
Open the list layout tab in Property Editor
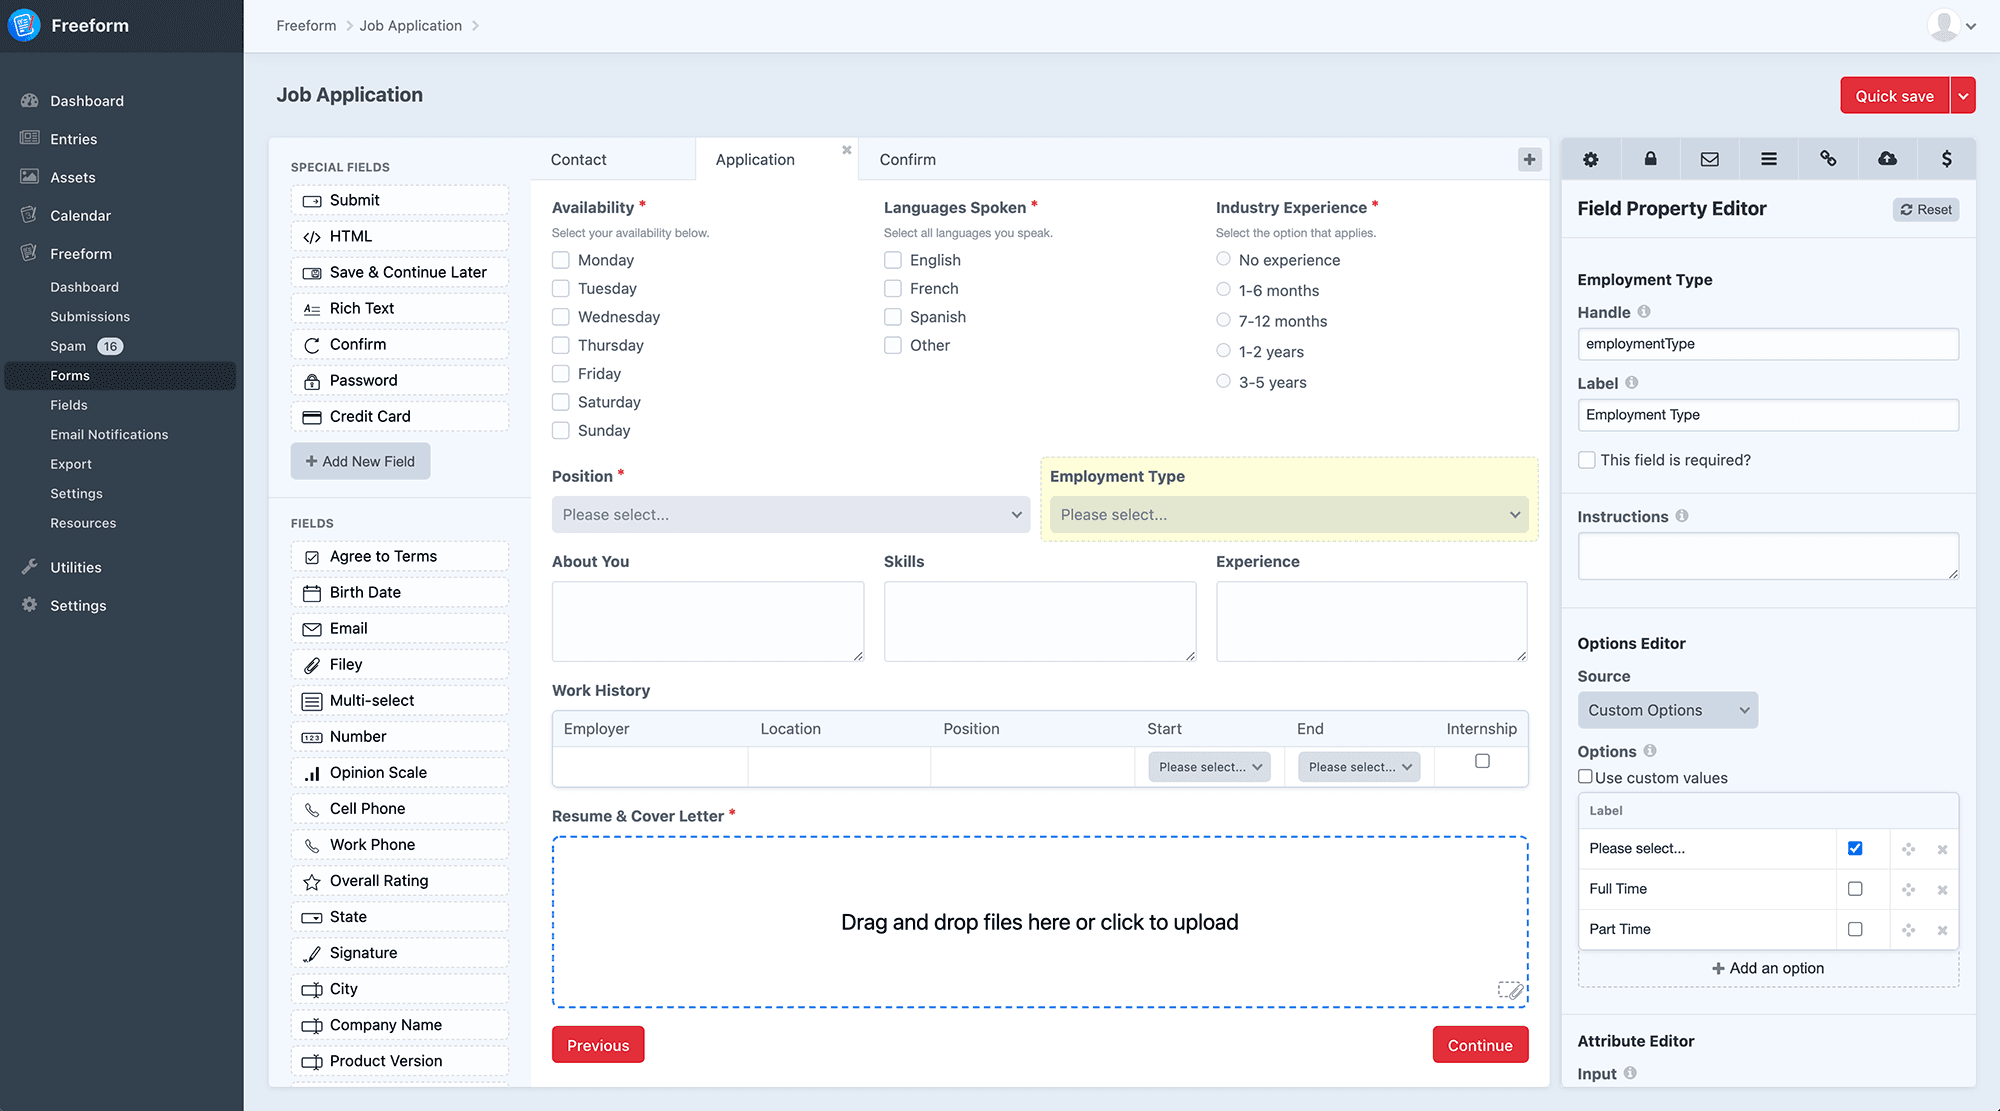1768,158
